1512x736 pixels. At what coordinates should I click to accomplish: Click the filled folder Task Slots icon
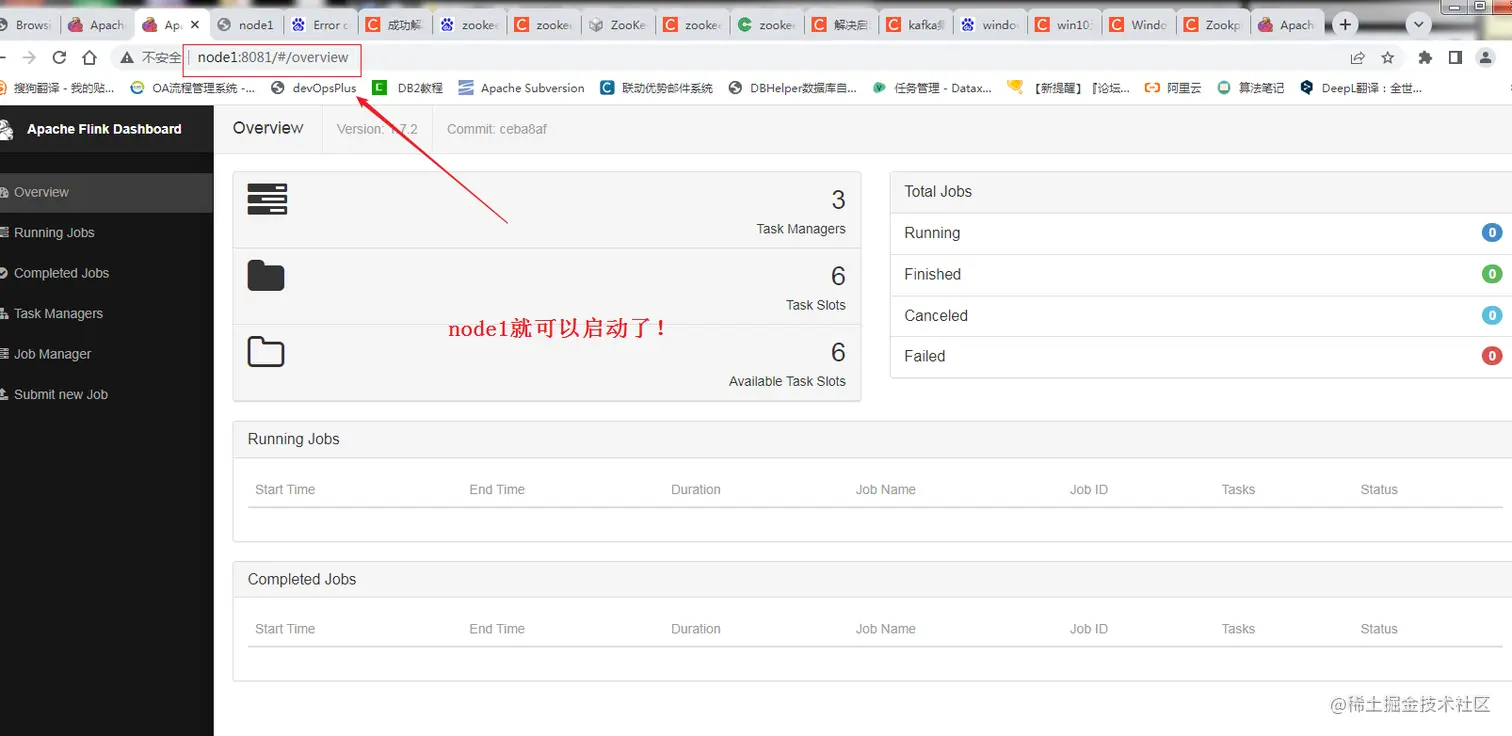(x=266, y=275)
